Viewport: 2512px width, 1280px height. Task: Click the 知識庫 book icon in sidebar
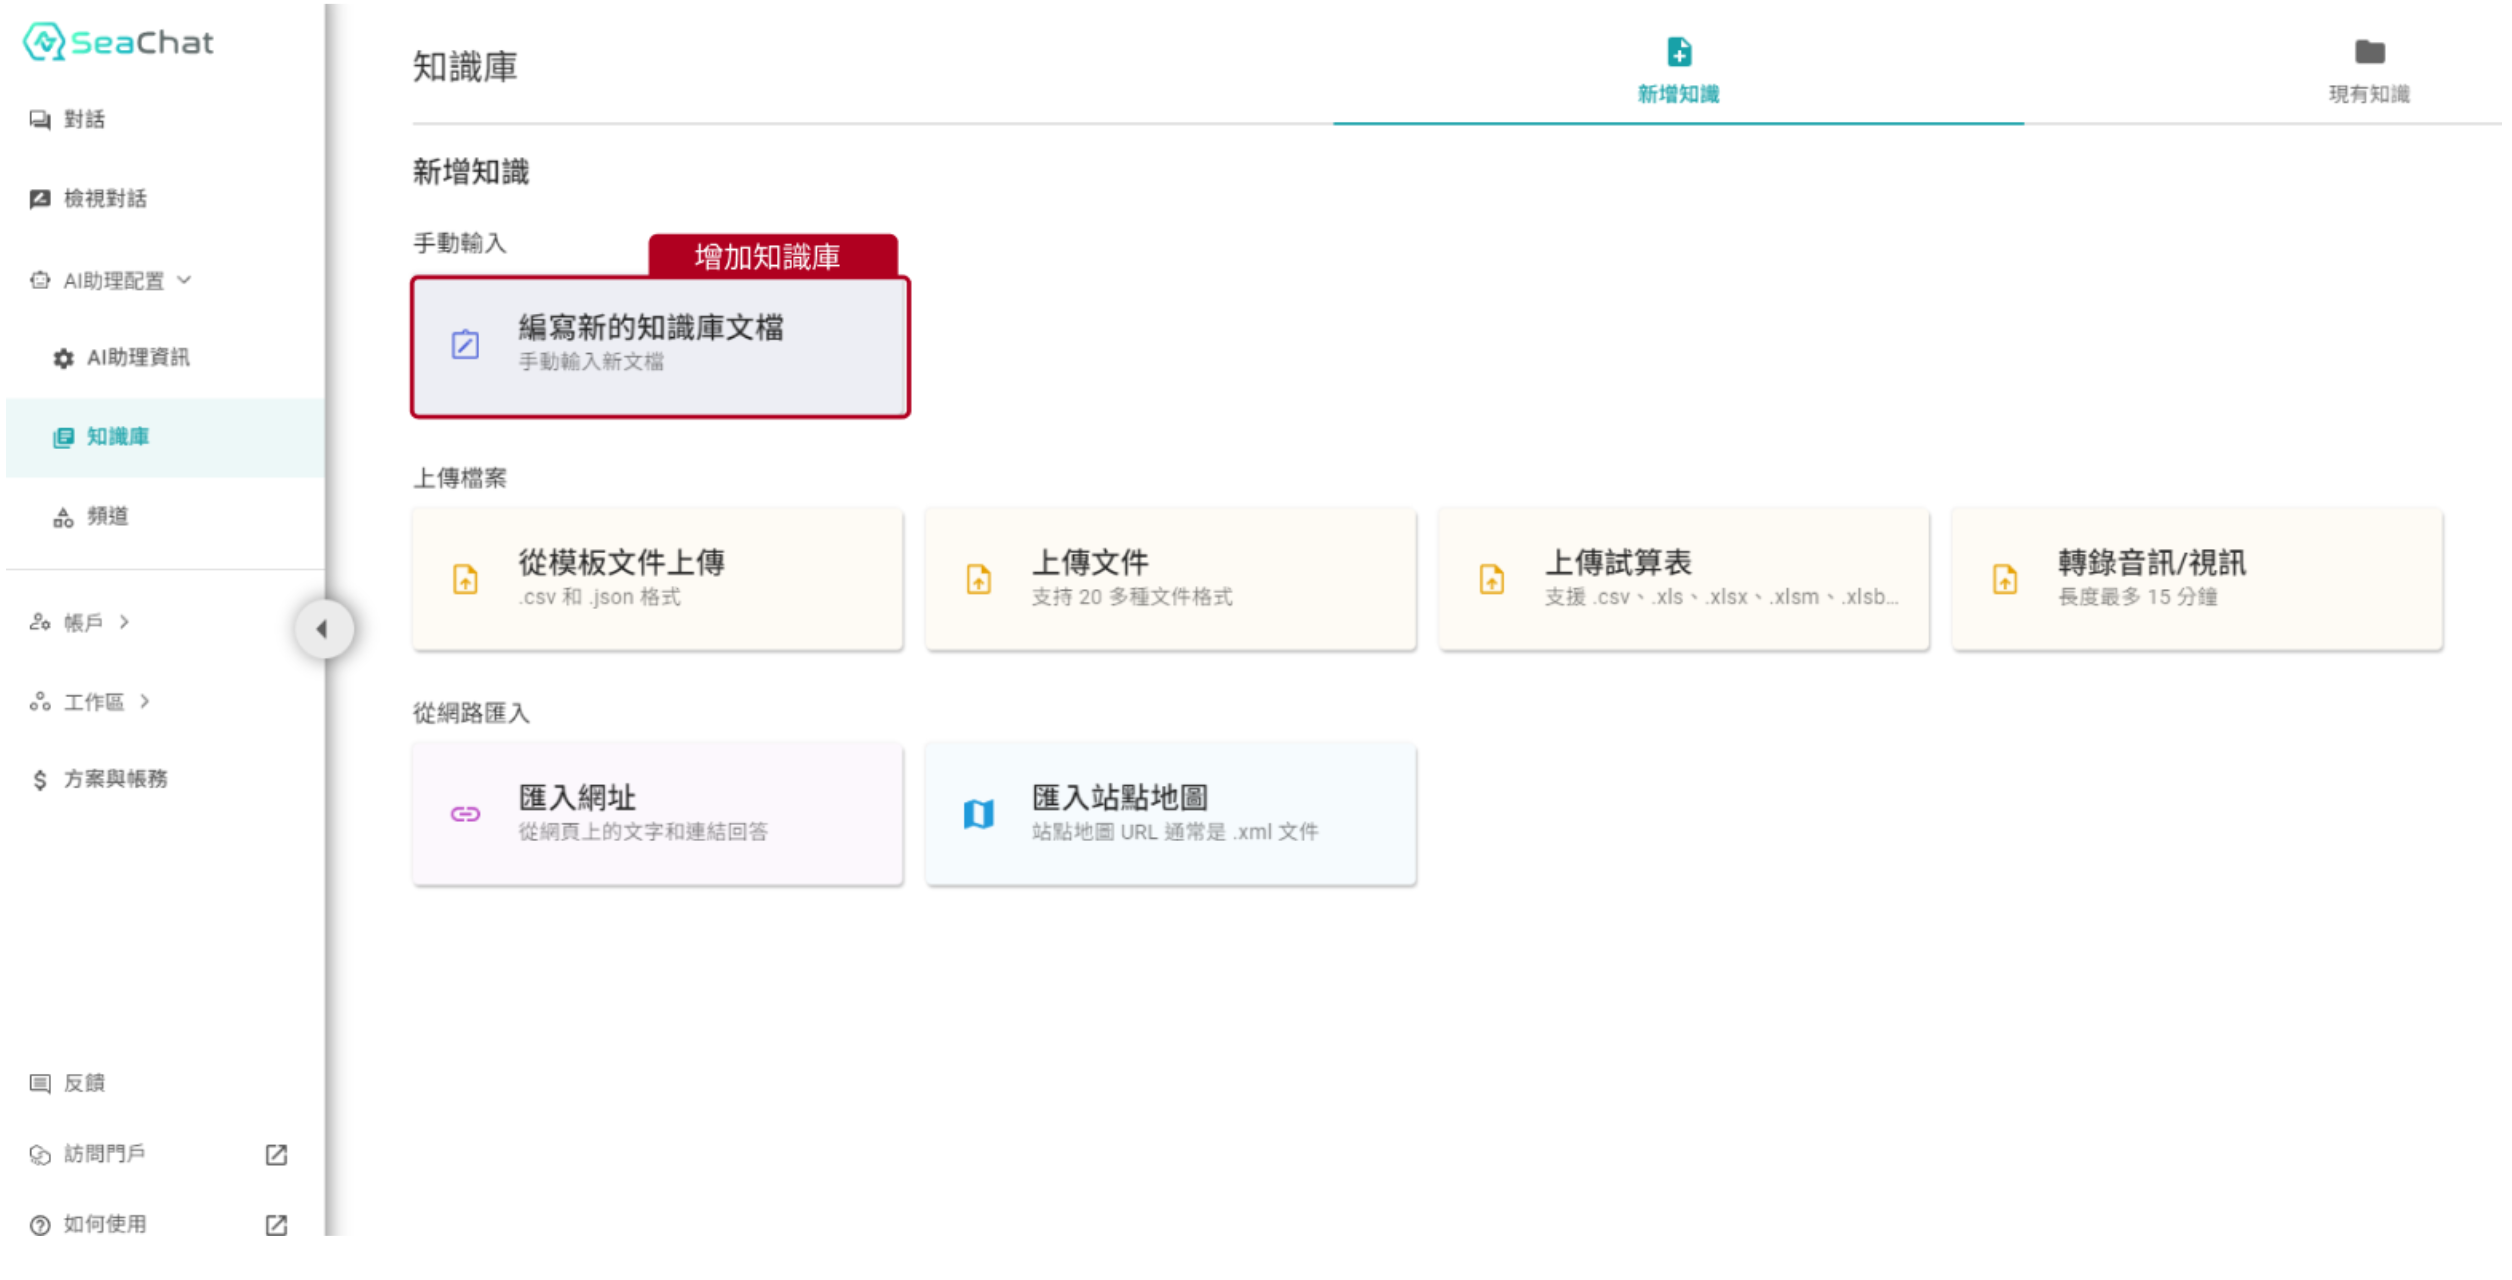point(65,437)
